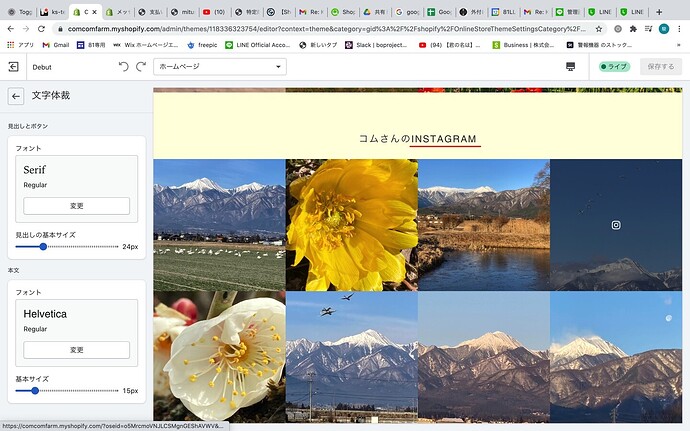The height and width of the screenshot is (431, 690).
Task: Open the 警報機器のストック bookmark
Action: pos(599,45)
